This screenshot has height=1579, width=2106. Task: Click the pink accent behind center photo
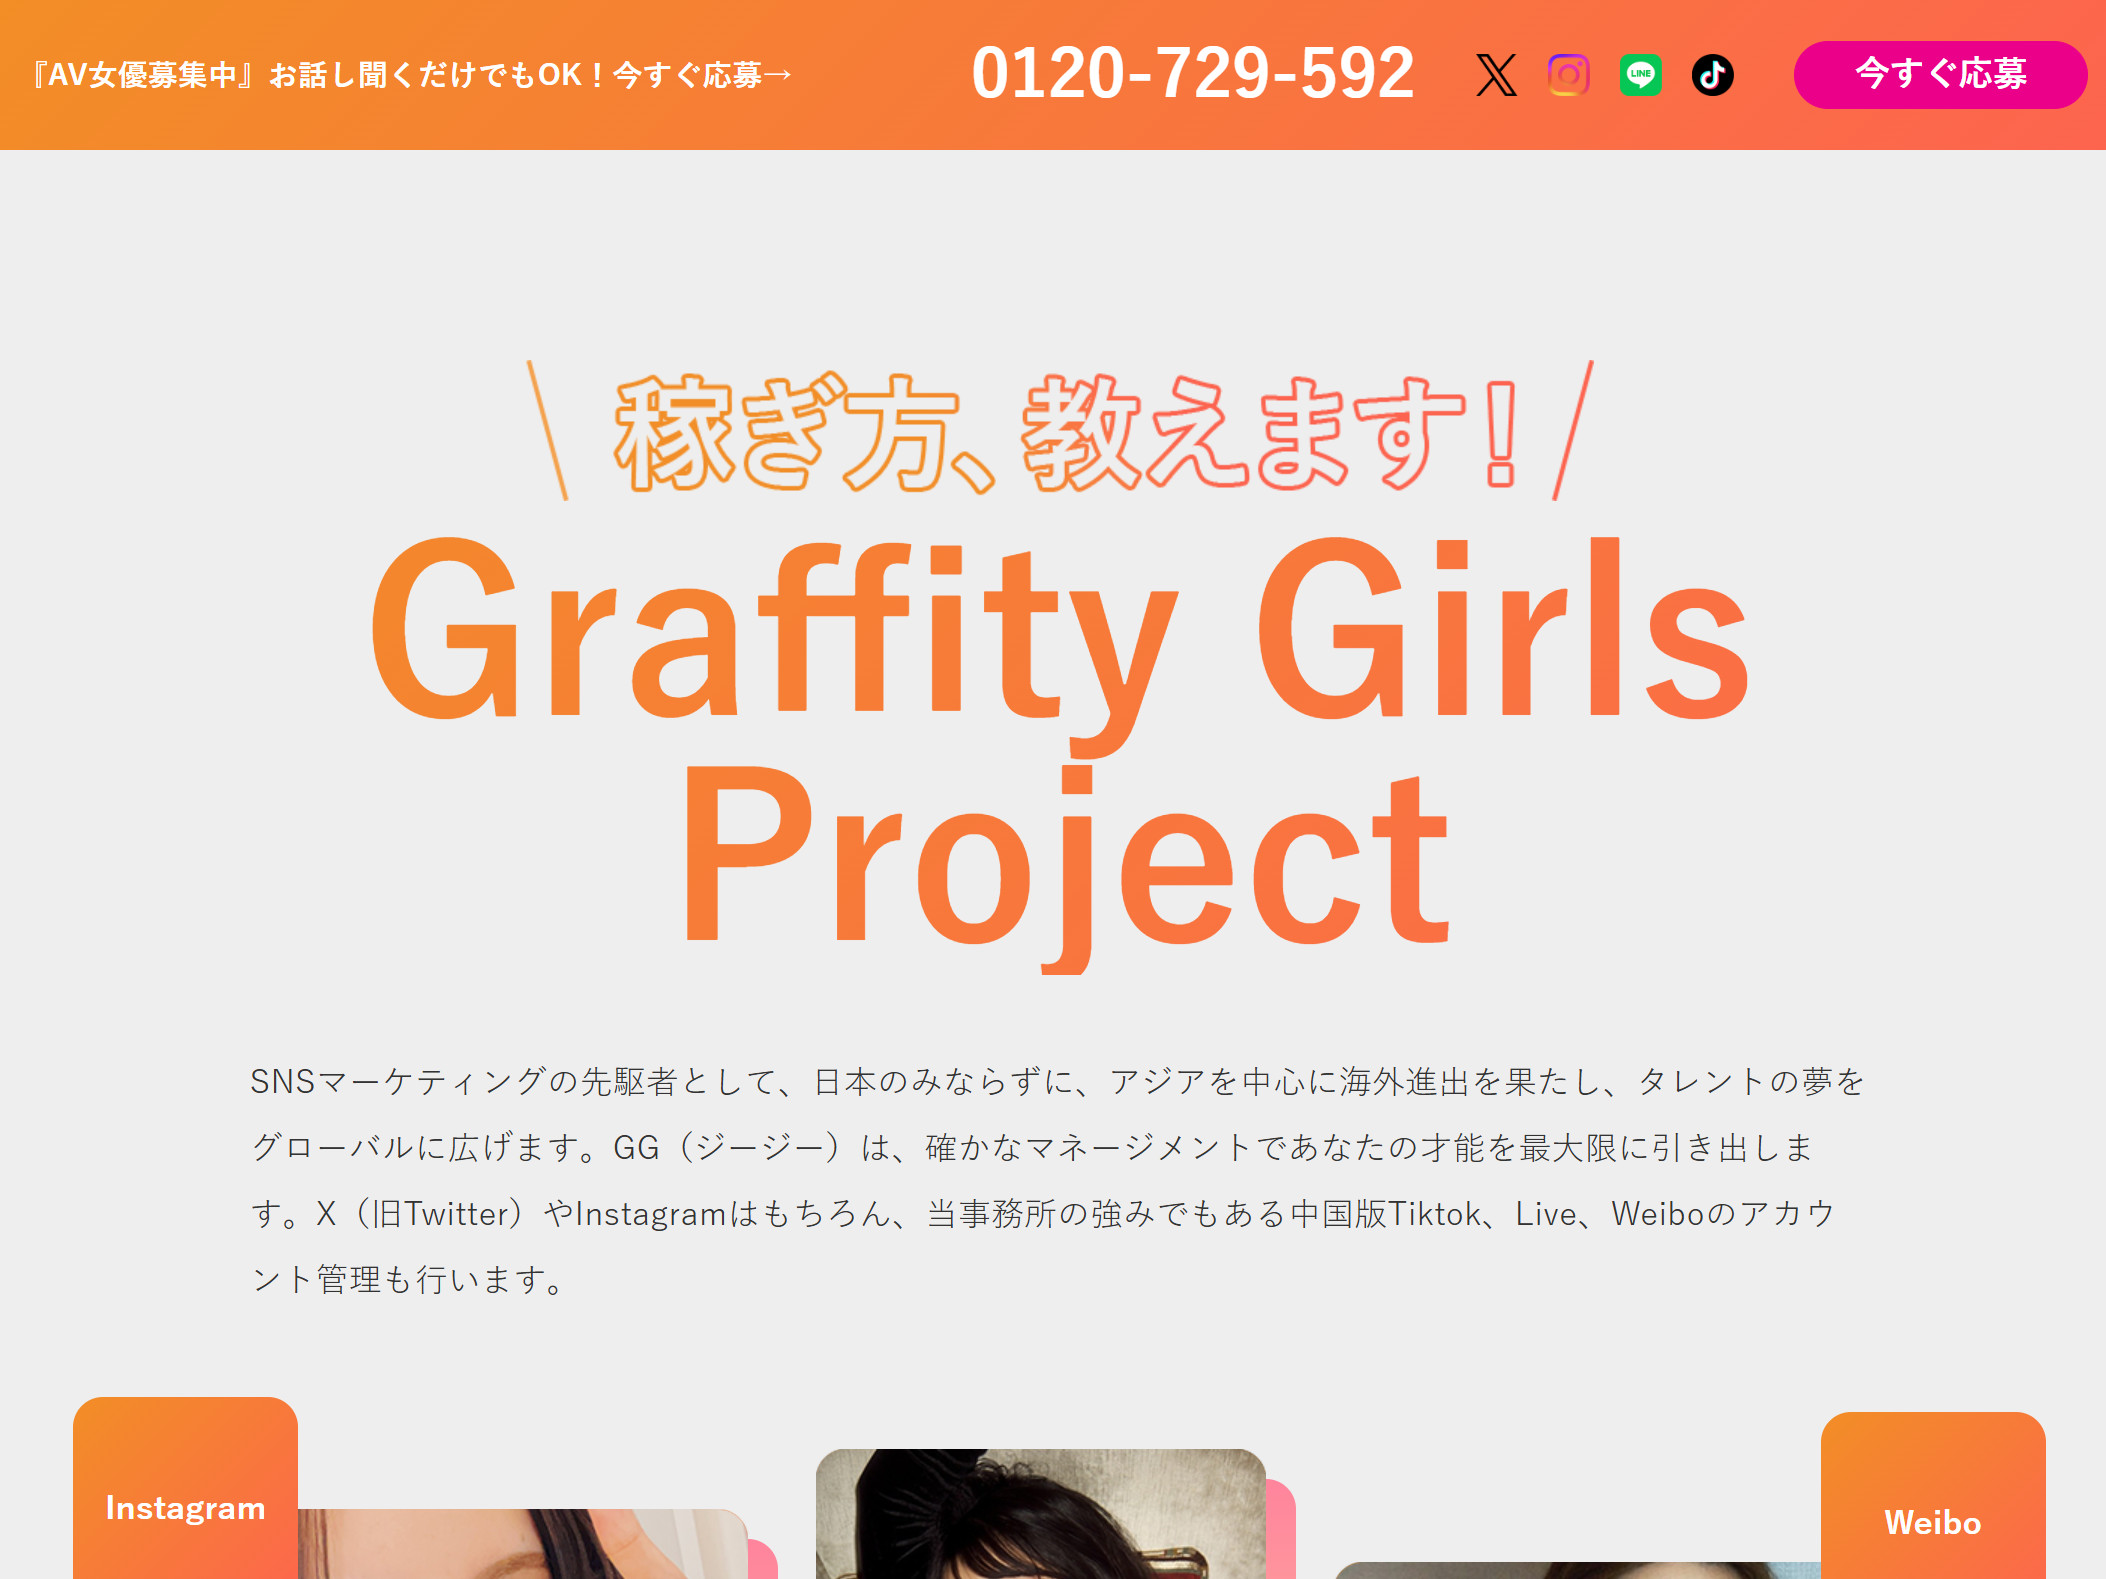coord(1281,1529)
